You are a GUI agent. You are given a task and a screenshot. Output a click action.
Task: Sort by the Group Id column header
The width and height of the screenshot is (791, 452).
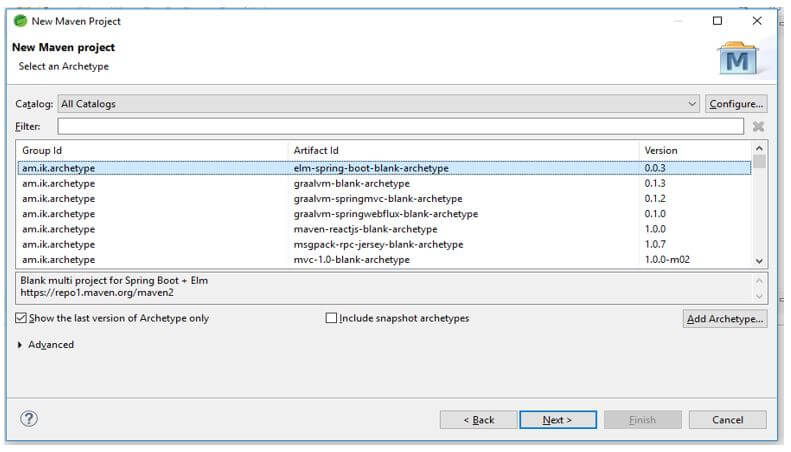click(x=153, y=150)
